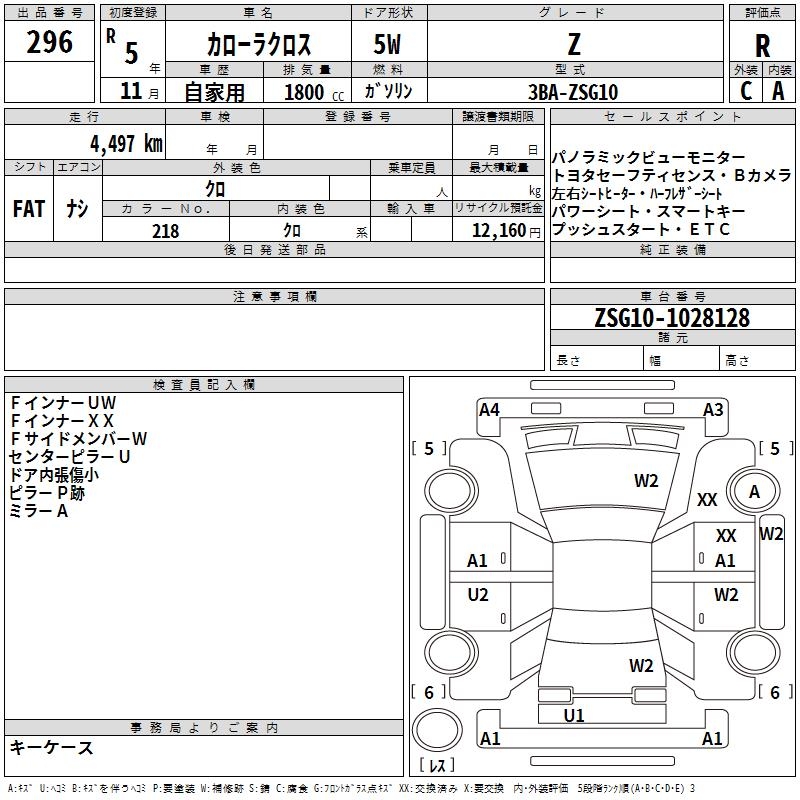Click the spare tire label レス
The height and width of the screenshot is (800, 800).
437,765
